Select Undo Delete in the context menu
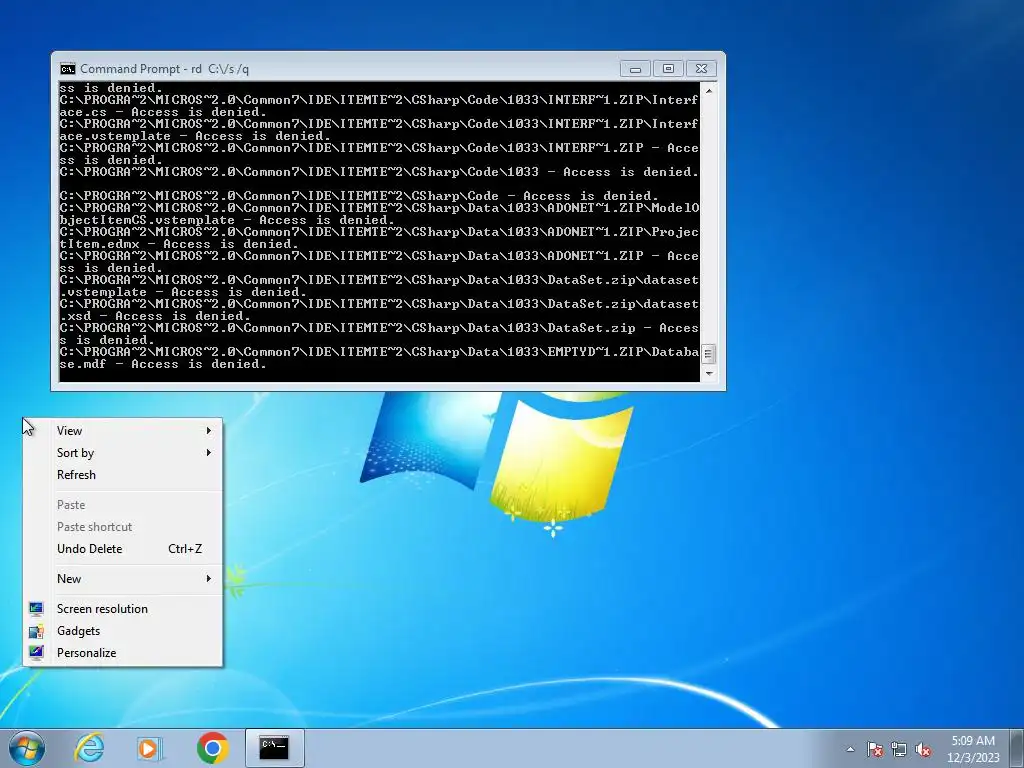1024x768 pixels. 123,549
